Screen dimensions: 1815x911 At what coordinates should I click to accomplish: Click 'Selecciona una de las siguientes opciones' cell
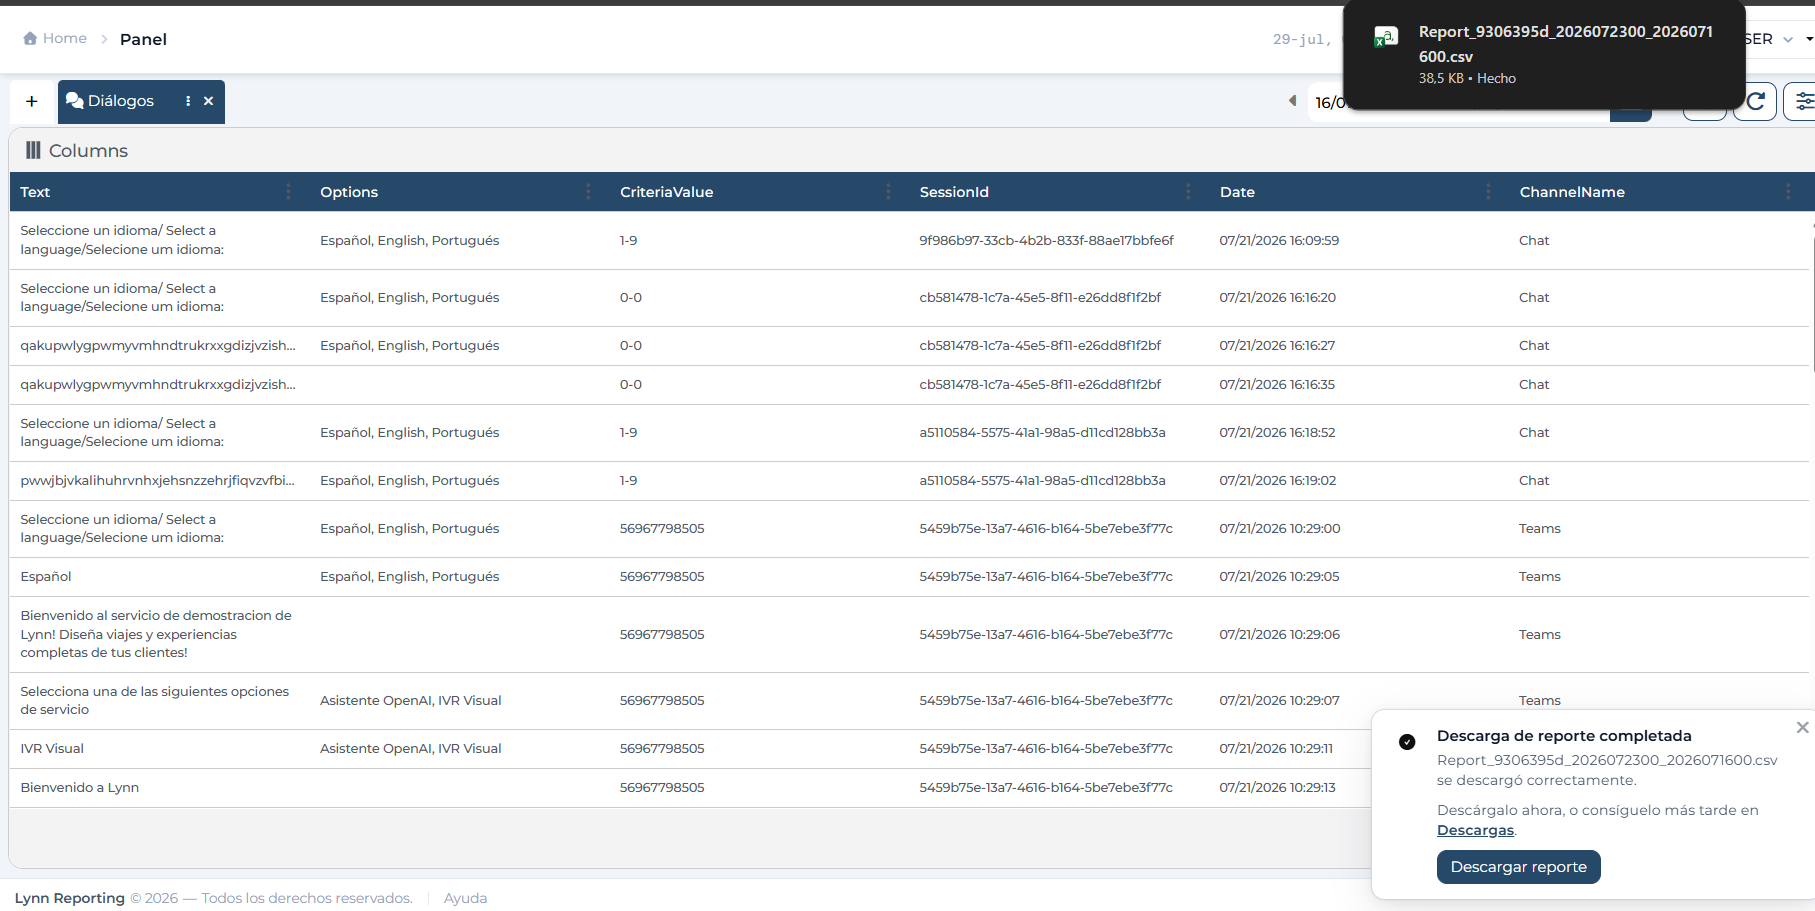pos(155,700)
